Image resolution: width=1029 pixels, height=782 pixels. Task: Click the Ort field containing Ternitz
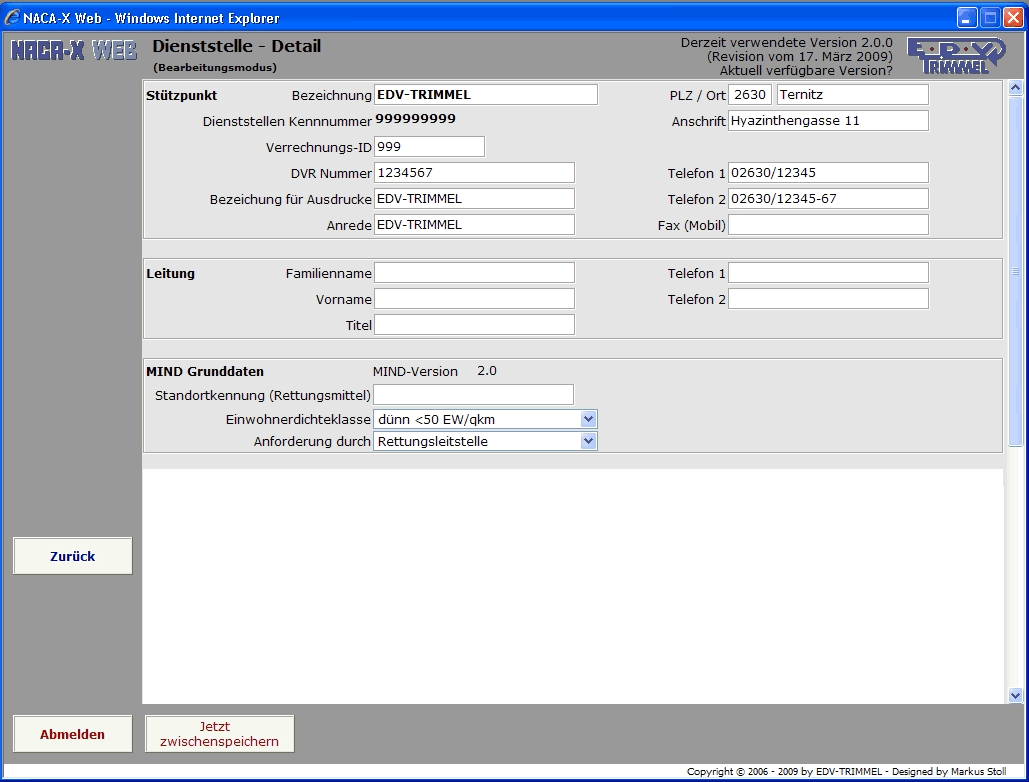pos(852,94)
